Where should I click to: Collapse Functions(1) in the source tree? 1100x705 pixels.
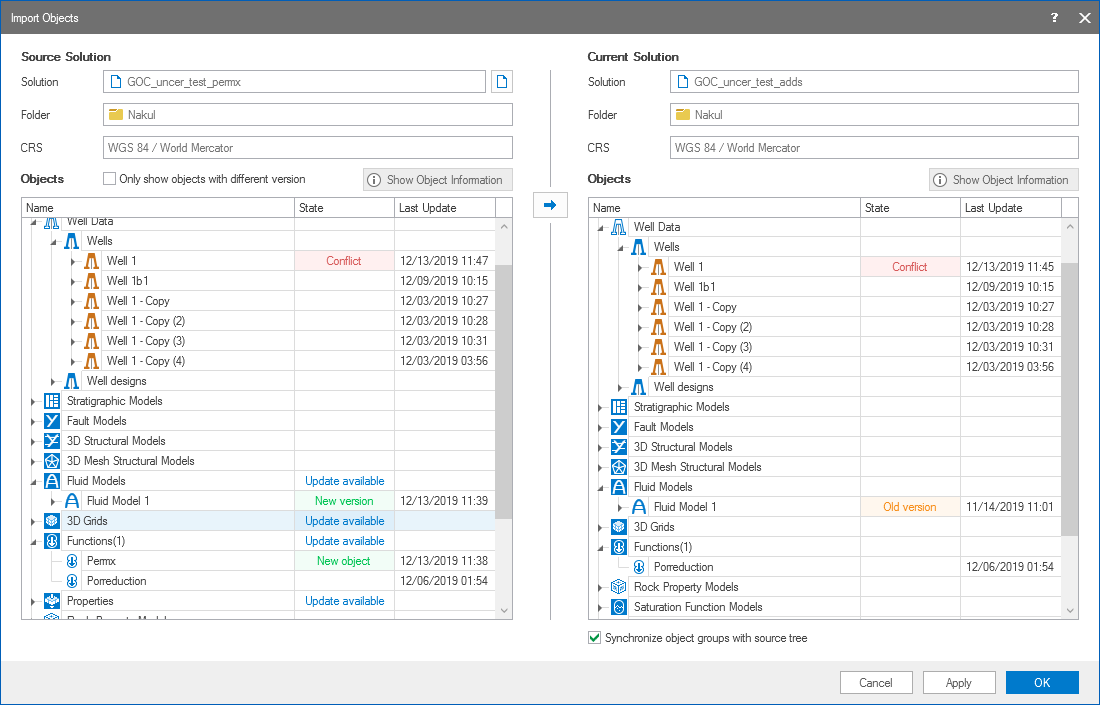[x=33, y=541]
